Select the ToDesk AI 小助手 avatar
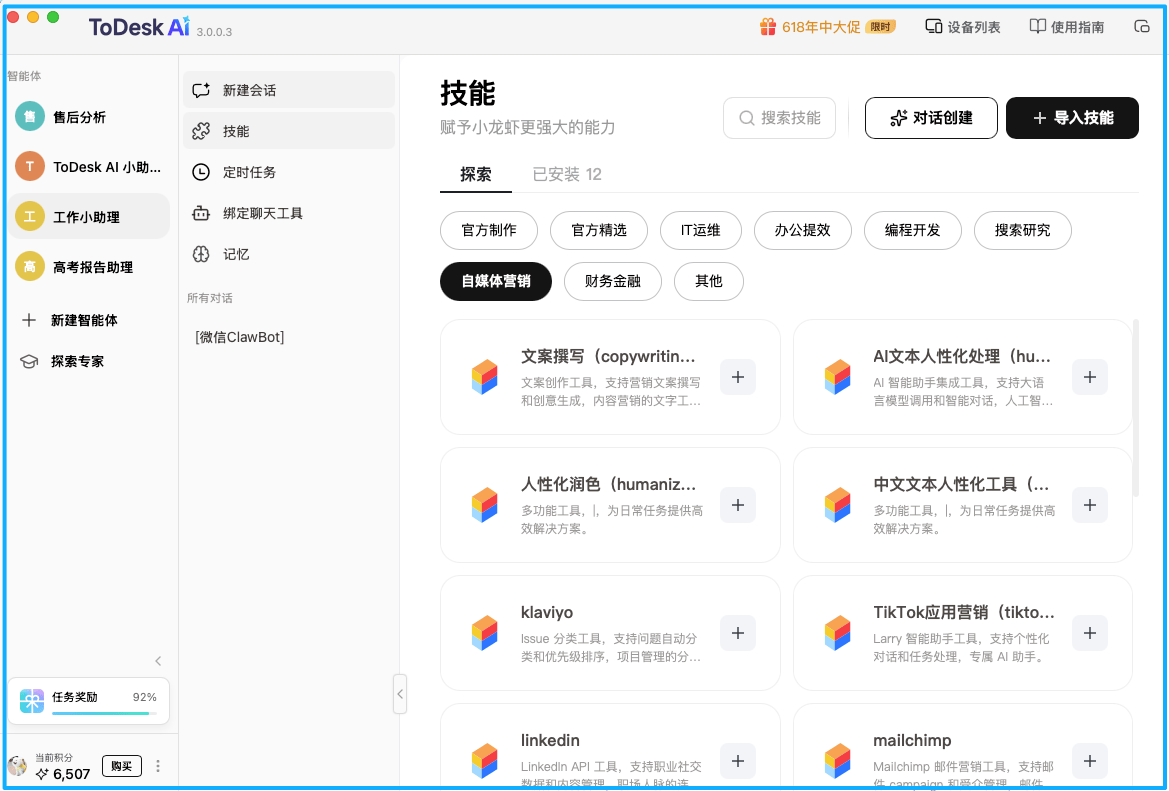The height and width of the screenshot is (791, 1169). 30,166
